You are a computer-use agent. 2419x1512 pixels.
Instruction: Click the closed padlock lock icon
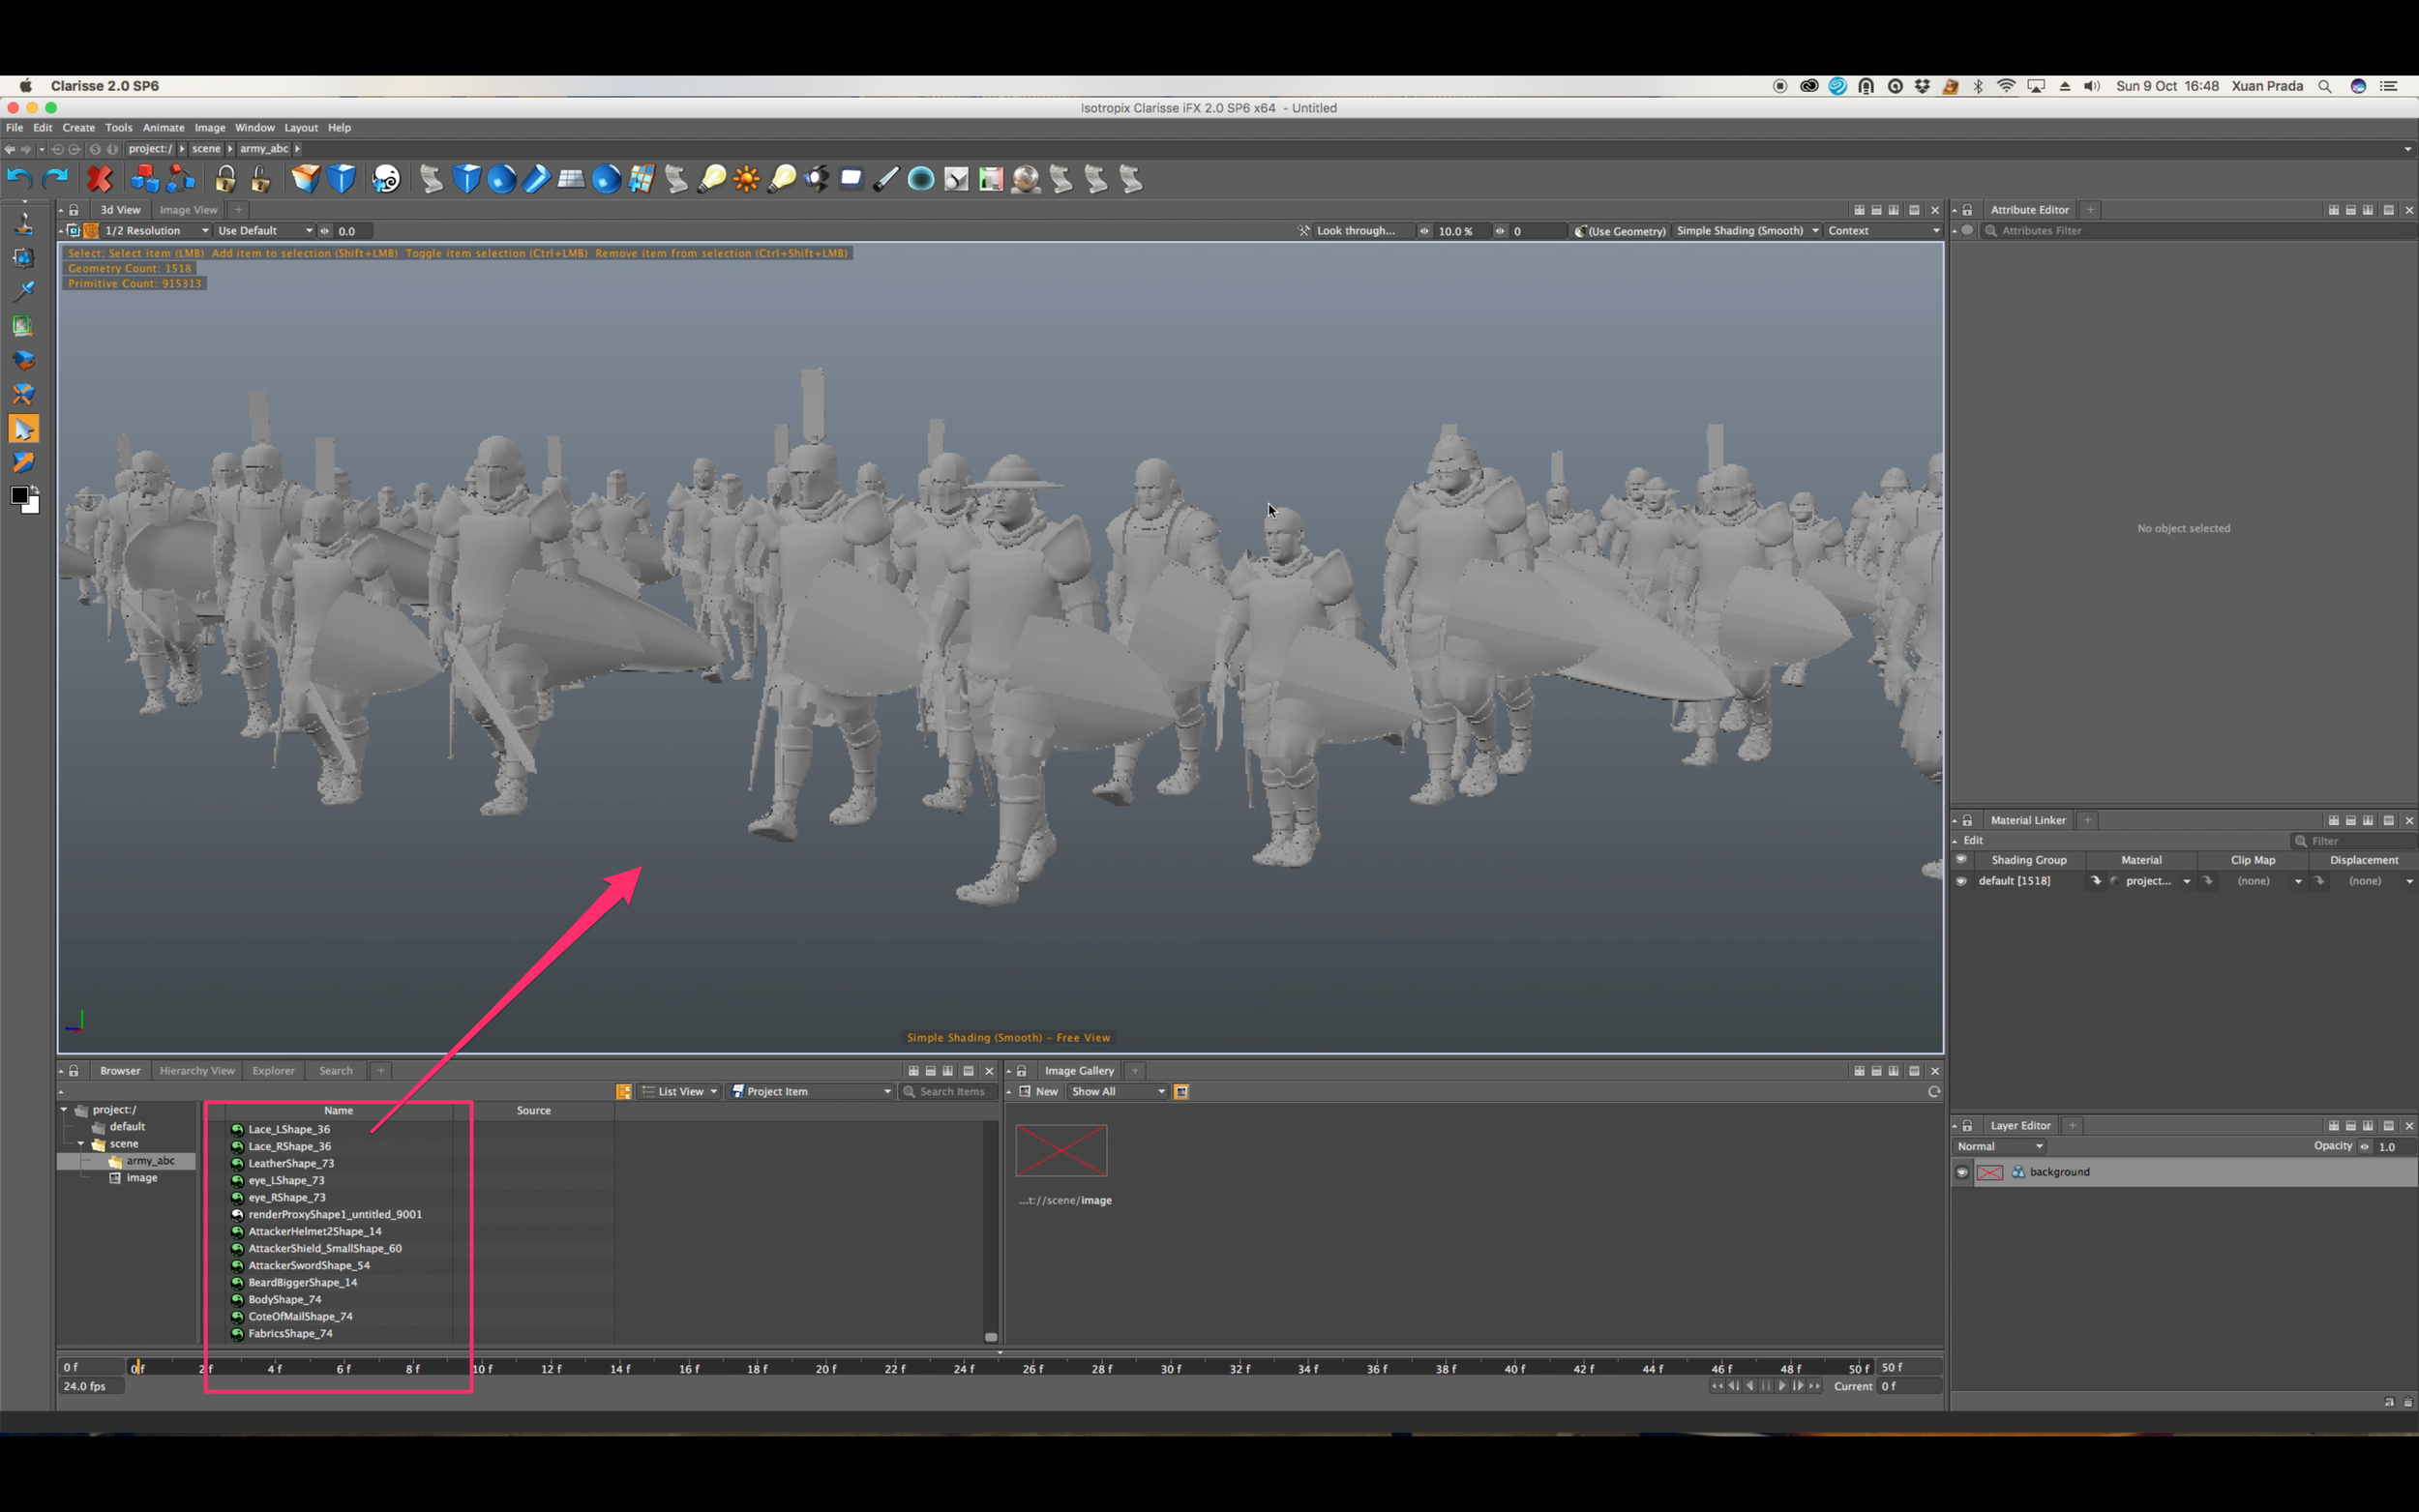tap(225, 179)
